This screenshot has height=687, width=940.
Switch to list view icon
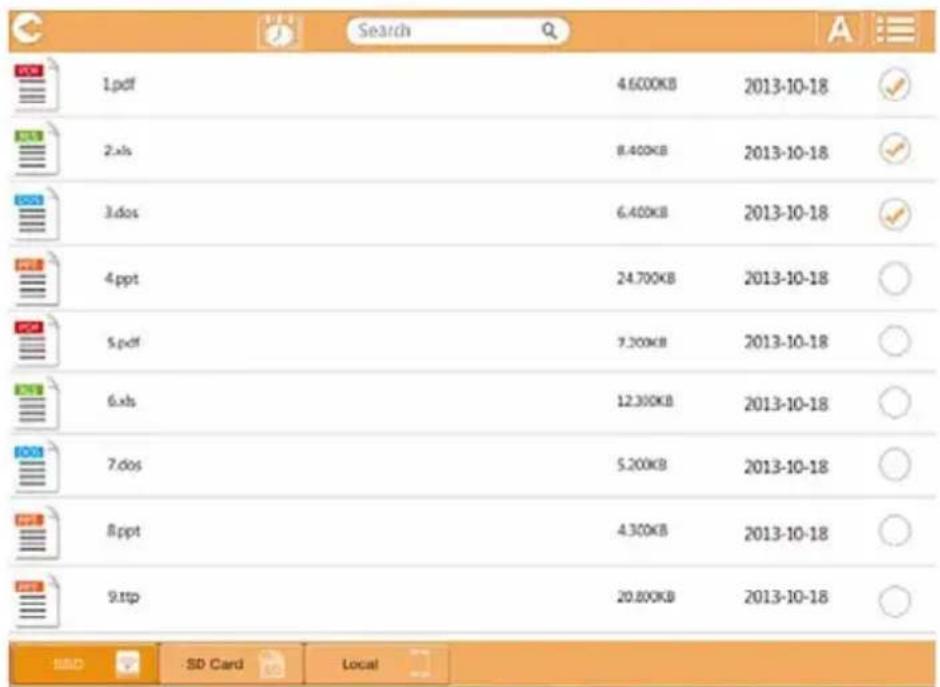[896, 29]
